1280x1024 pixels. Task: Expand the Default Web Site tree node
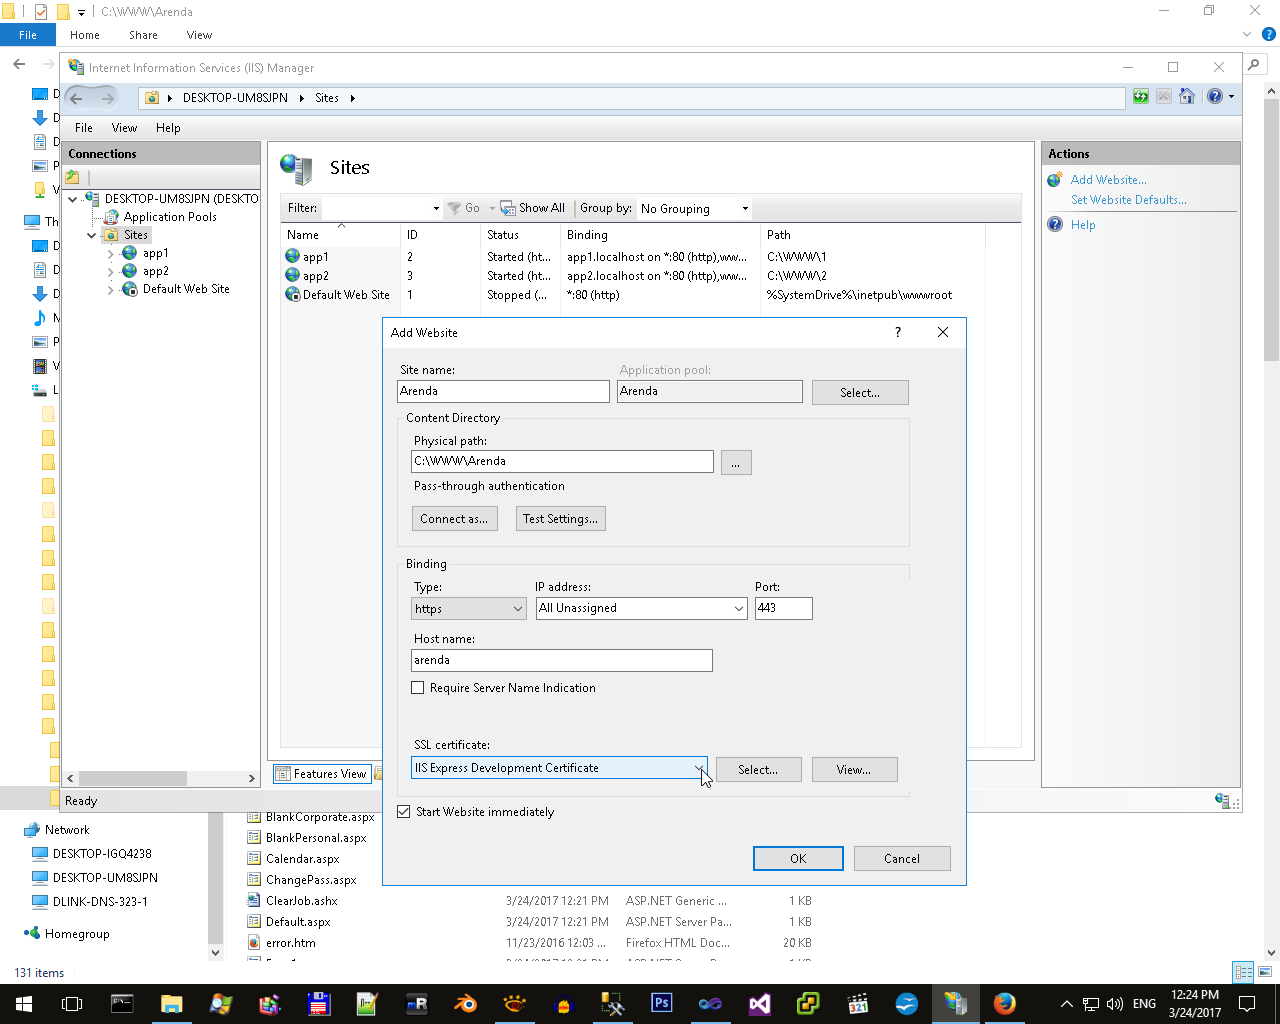(110, 290)
